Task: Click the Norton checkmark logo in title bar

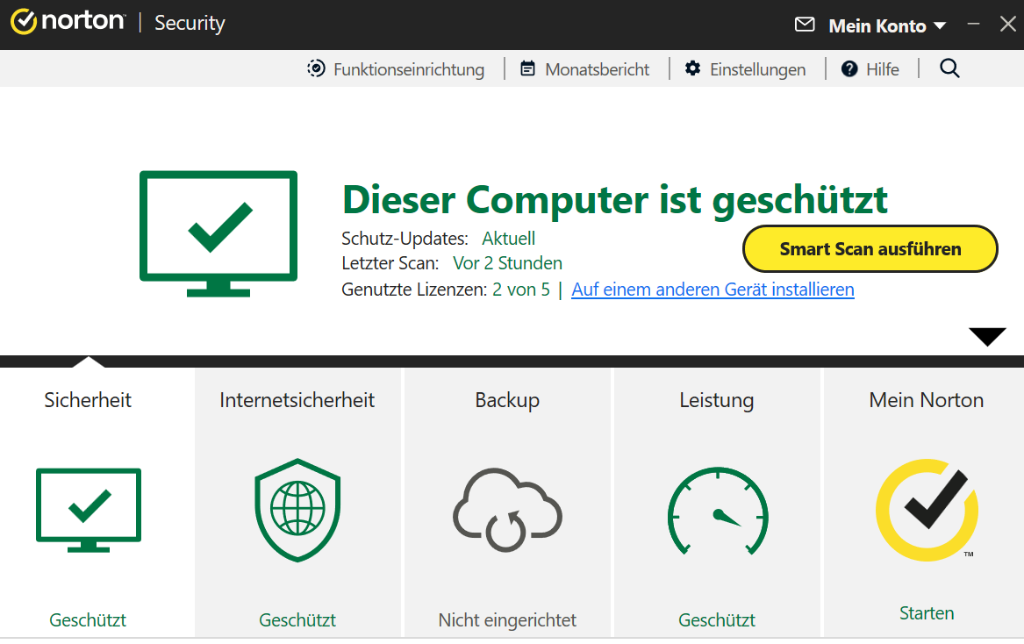Action: click(x=23, y=22)
